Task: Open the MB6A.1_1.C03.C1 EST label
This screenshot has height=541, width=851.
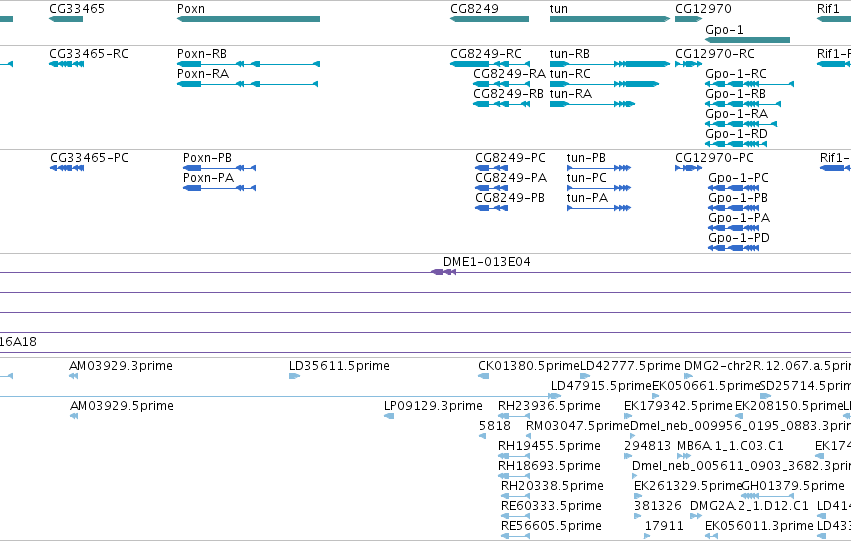Action: [x=731, y=447]
